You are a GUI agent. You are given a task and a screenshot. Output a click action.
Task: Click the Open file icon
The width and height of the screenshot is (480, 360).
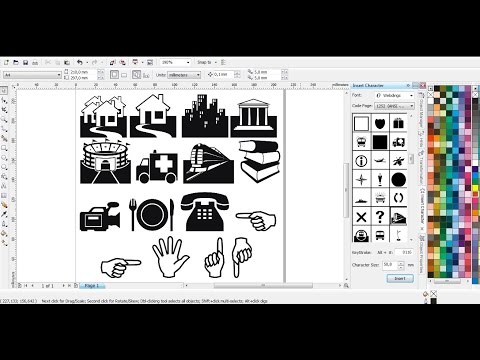[x=16, y=62]
